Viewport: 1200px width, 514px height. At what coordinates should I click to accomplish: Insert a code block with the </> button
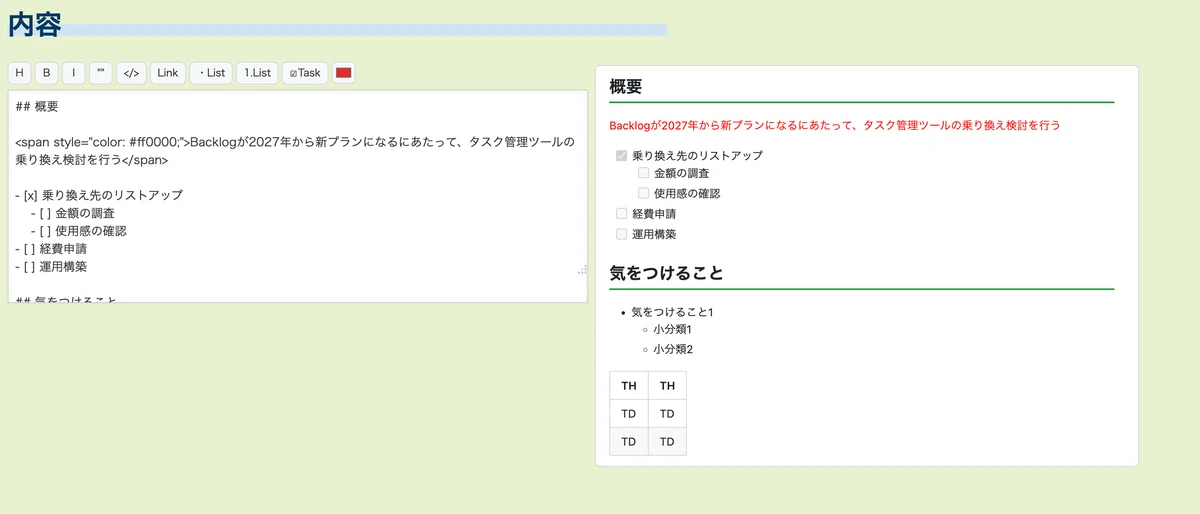coord(131,73)
